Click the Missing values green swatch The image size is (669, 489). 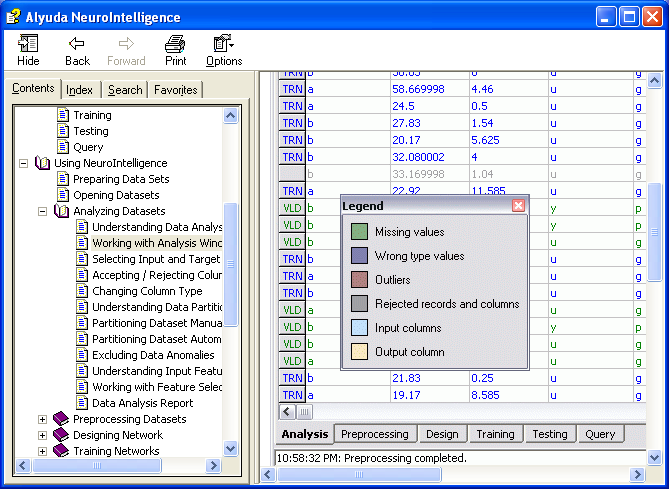click(x=359, y=232)
